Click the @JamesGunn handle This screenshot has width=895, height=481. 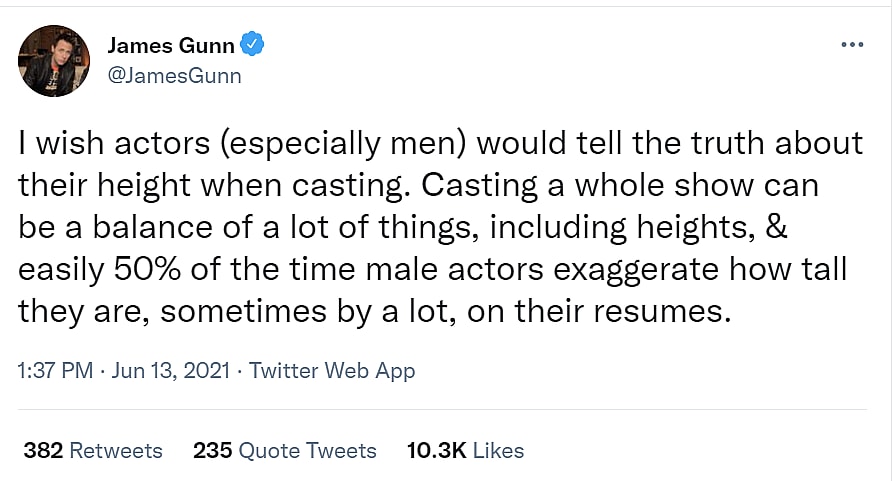click(x=174, y=75)
